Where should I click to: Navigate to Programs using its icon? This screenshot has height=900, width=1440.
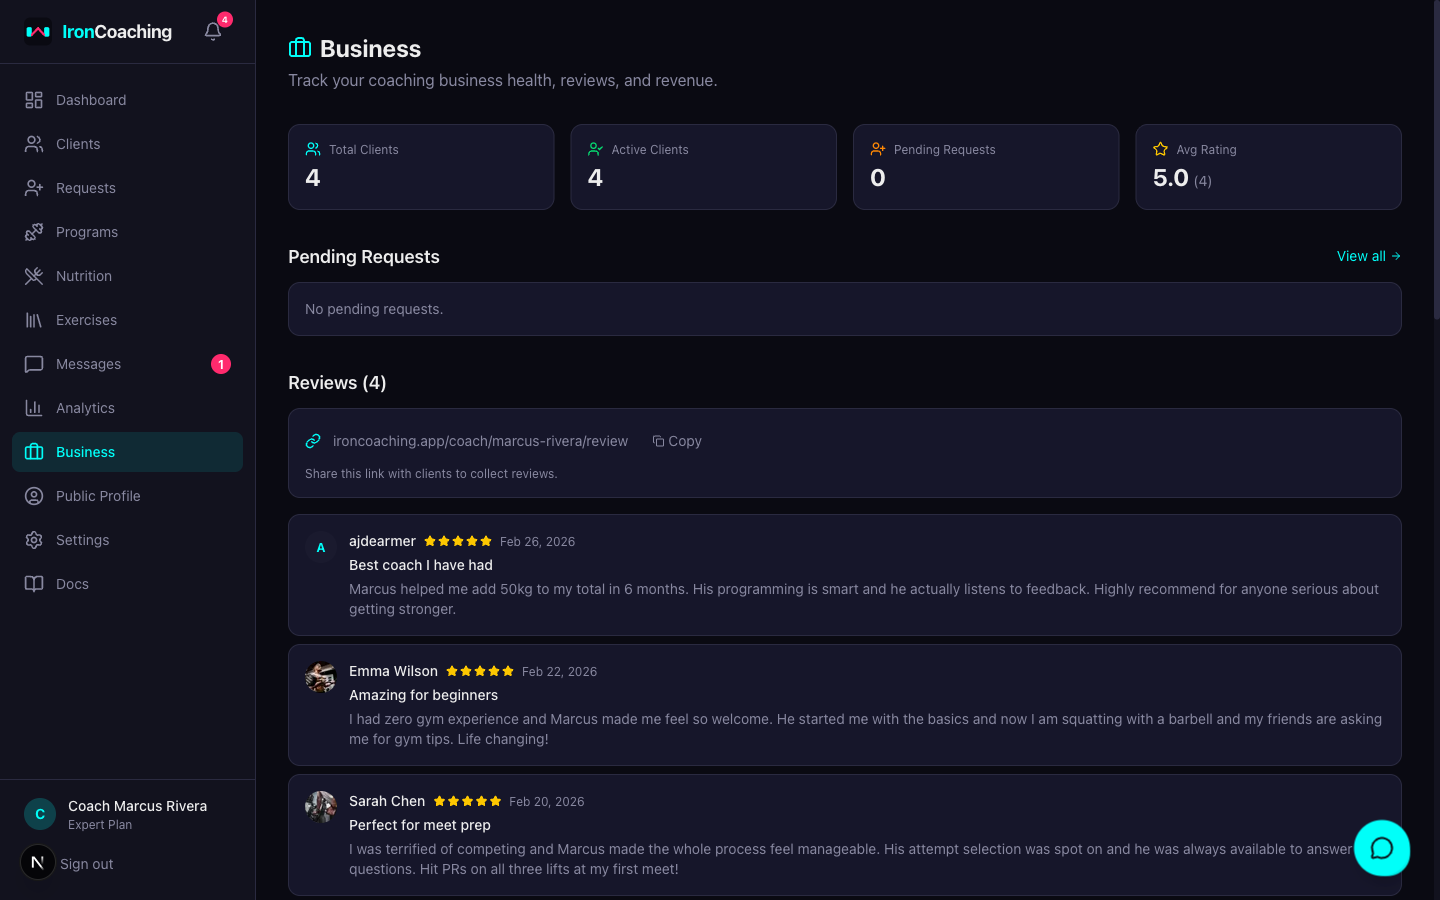tap(35, 232)
